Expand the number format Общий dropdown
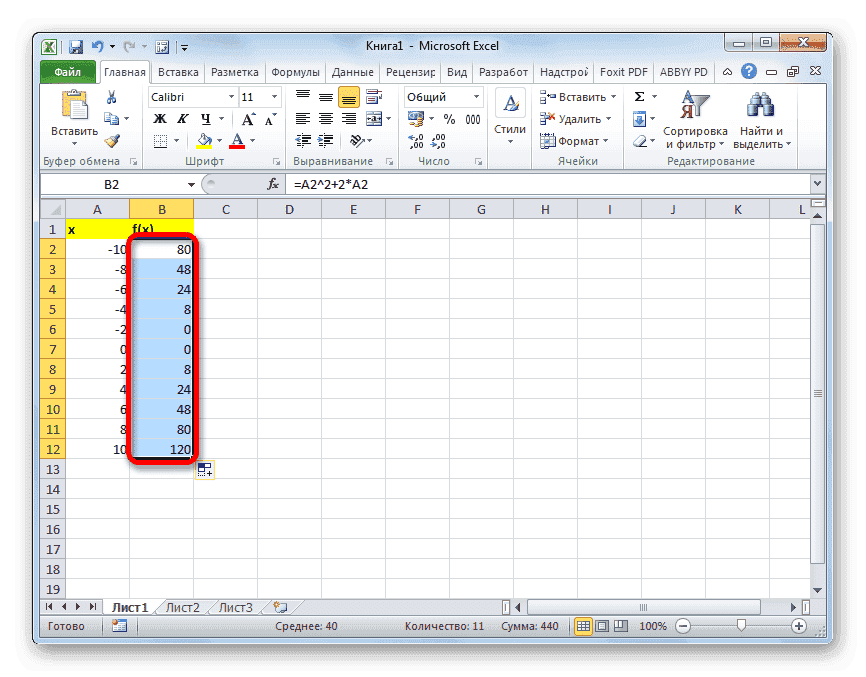The image size is (866, 677). [475, 97]
